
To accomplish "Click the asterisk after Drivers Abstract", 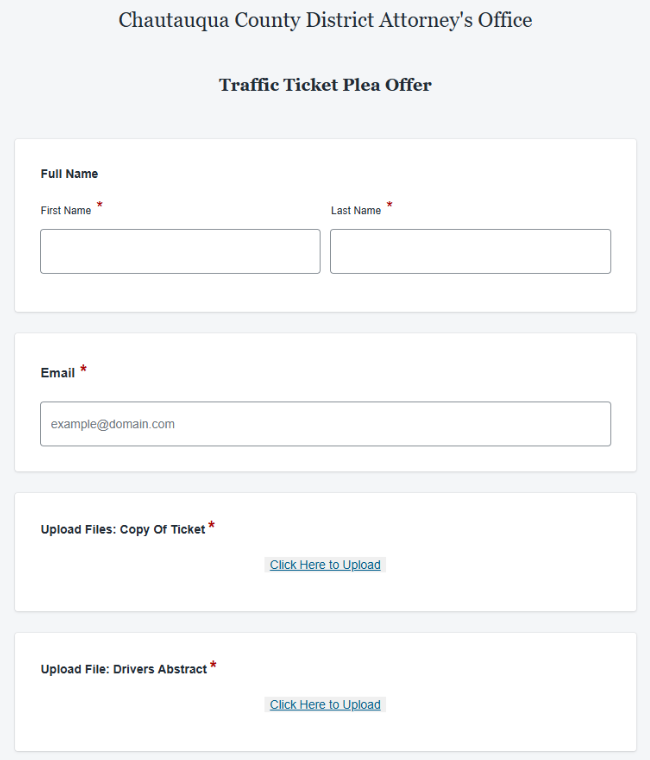I will click(x=213, y=665).
